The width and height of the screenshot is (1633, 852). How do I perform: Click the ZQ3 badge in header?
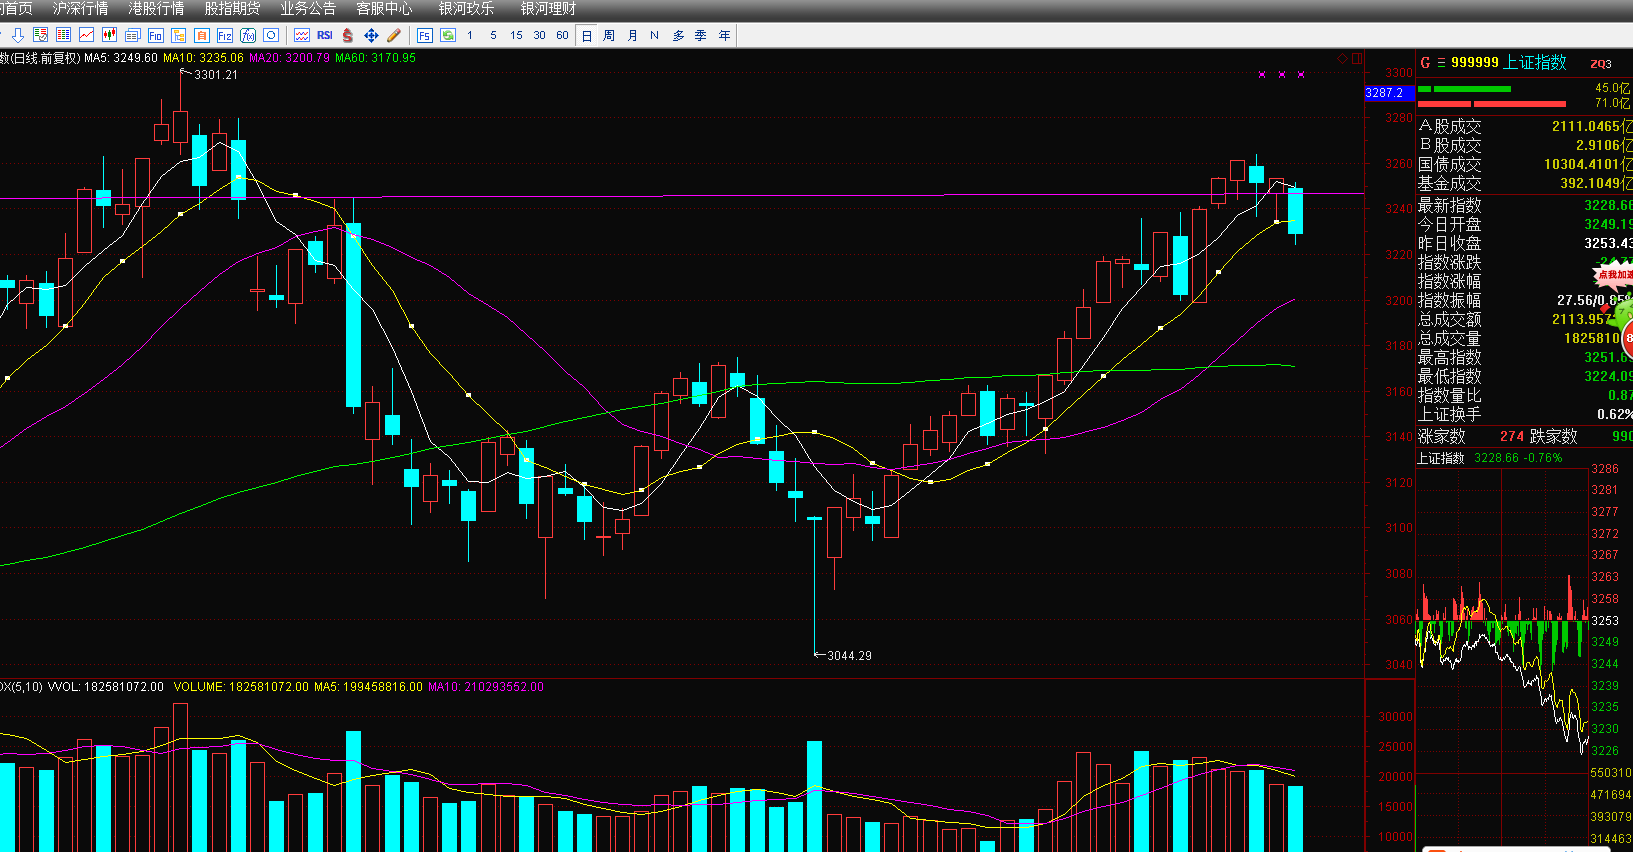coord(1601,64)
